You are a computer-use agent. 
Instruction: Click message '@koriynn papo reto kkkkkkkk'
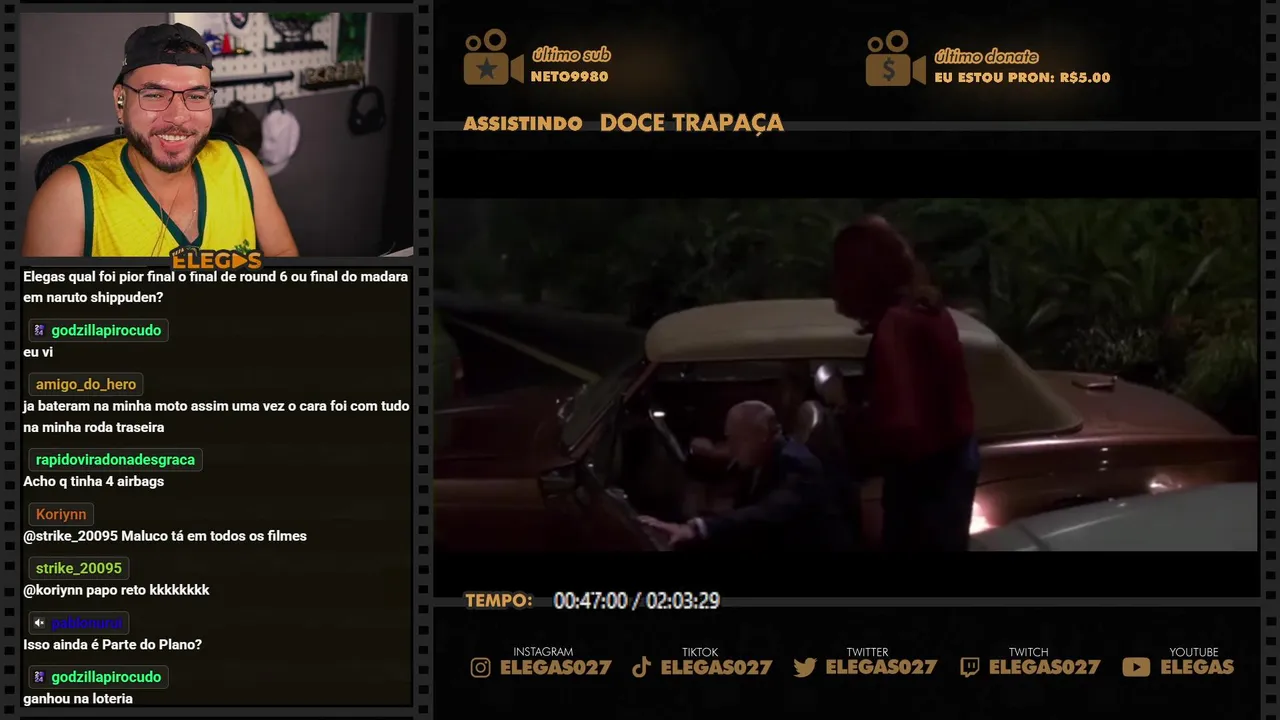(116, 590)
